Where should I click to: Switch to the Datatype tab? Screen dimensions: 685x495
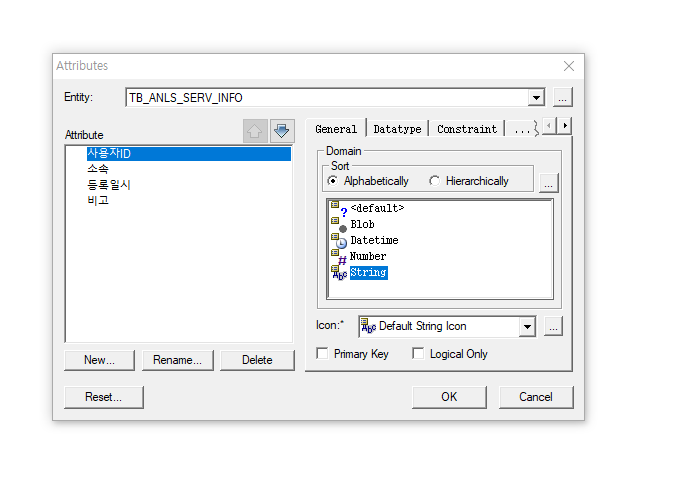(x=397, y=129)
